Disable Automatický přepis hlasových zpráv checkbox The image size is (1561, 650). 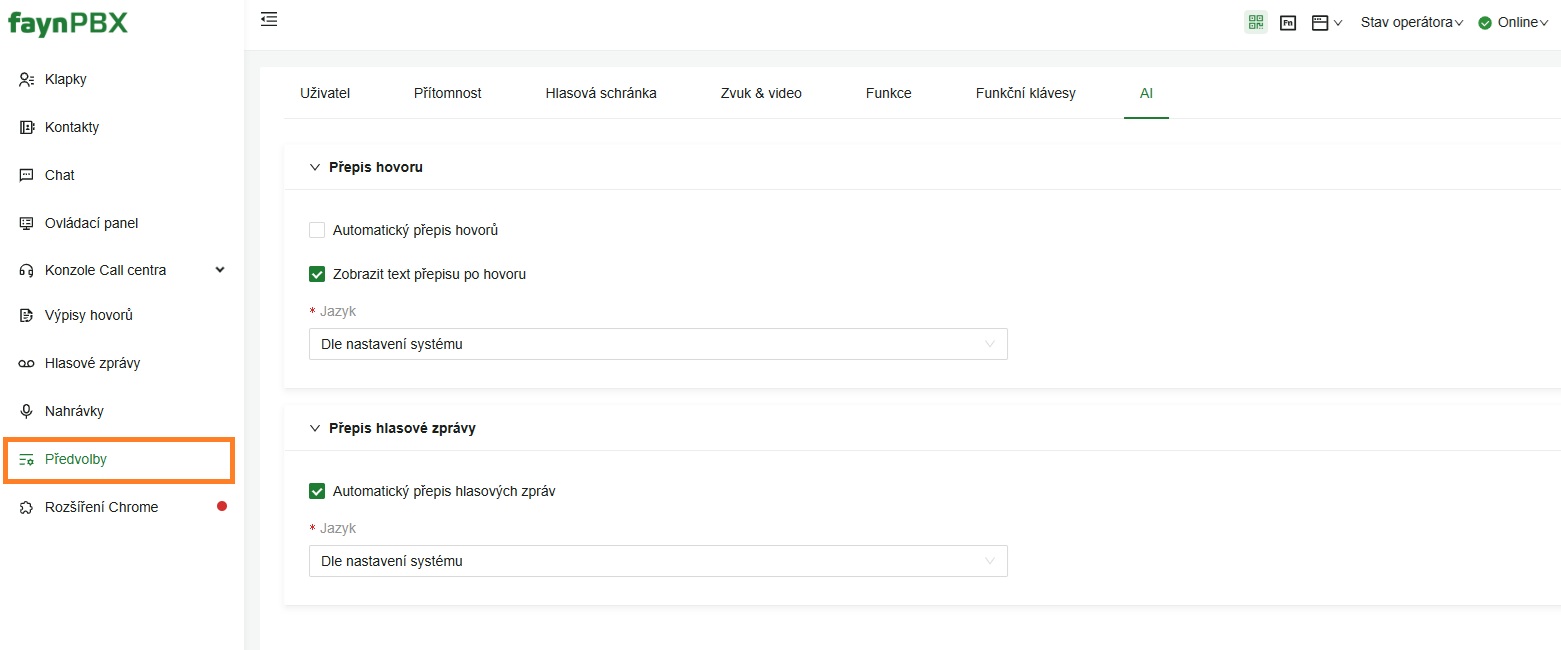317,491
